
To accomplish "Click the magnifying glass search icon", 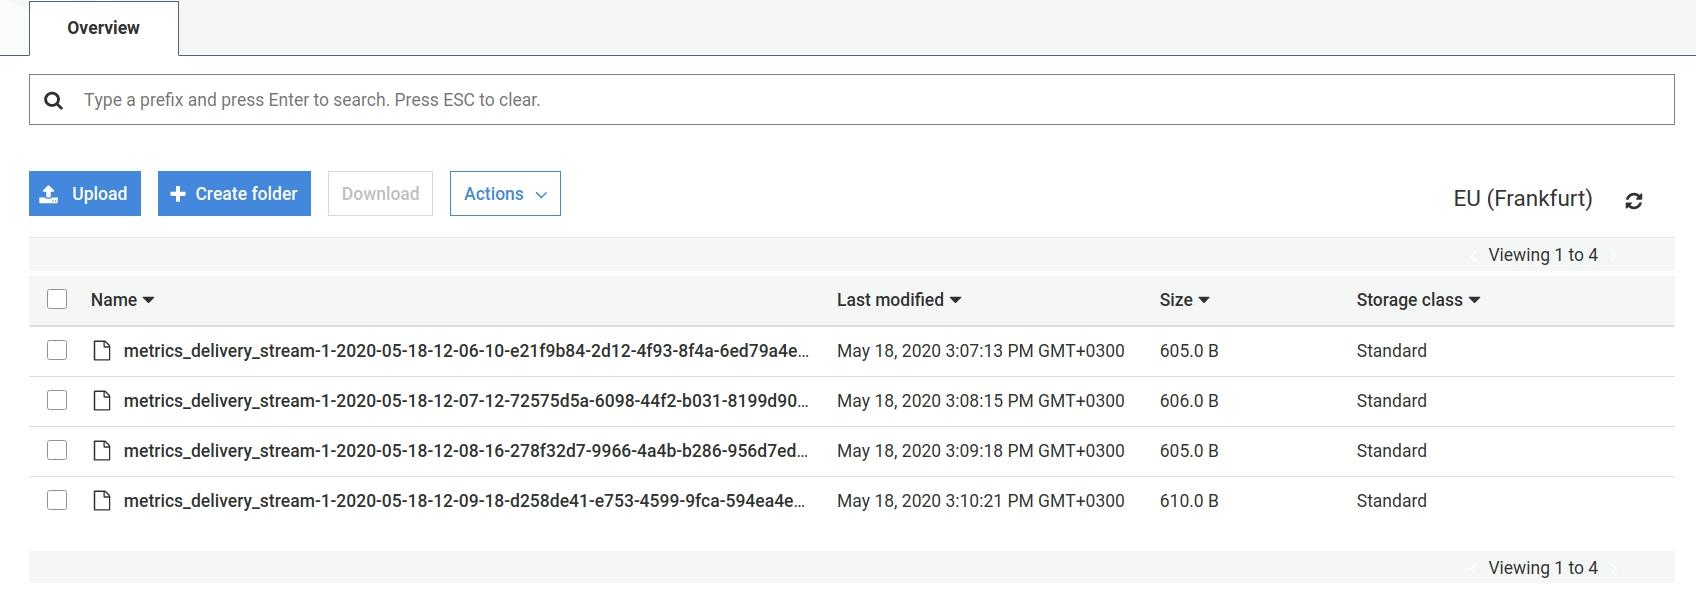I will point(53,99).
